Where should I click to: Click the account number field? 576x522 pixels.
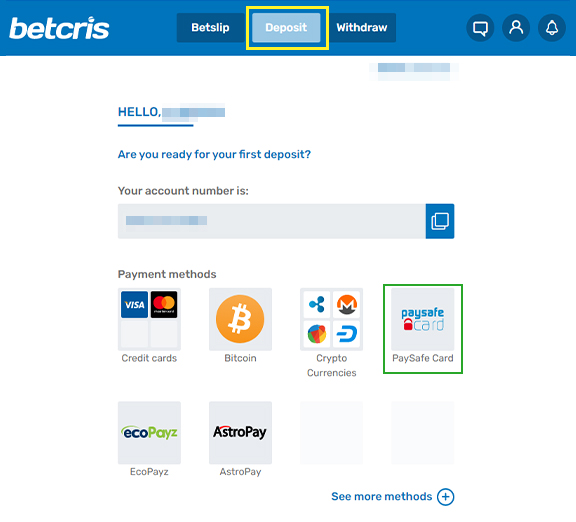[272, 221]
